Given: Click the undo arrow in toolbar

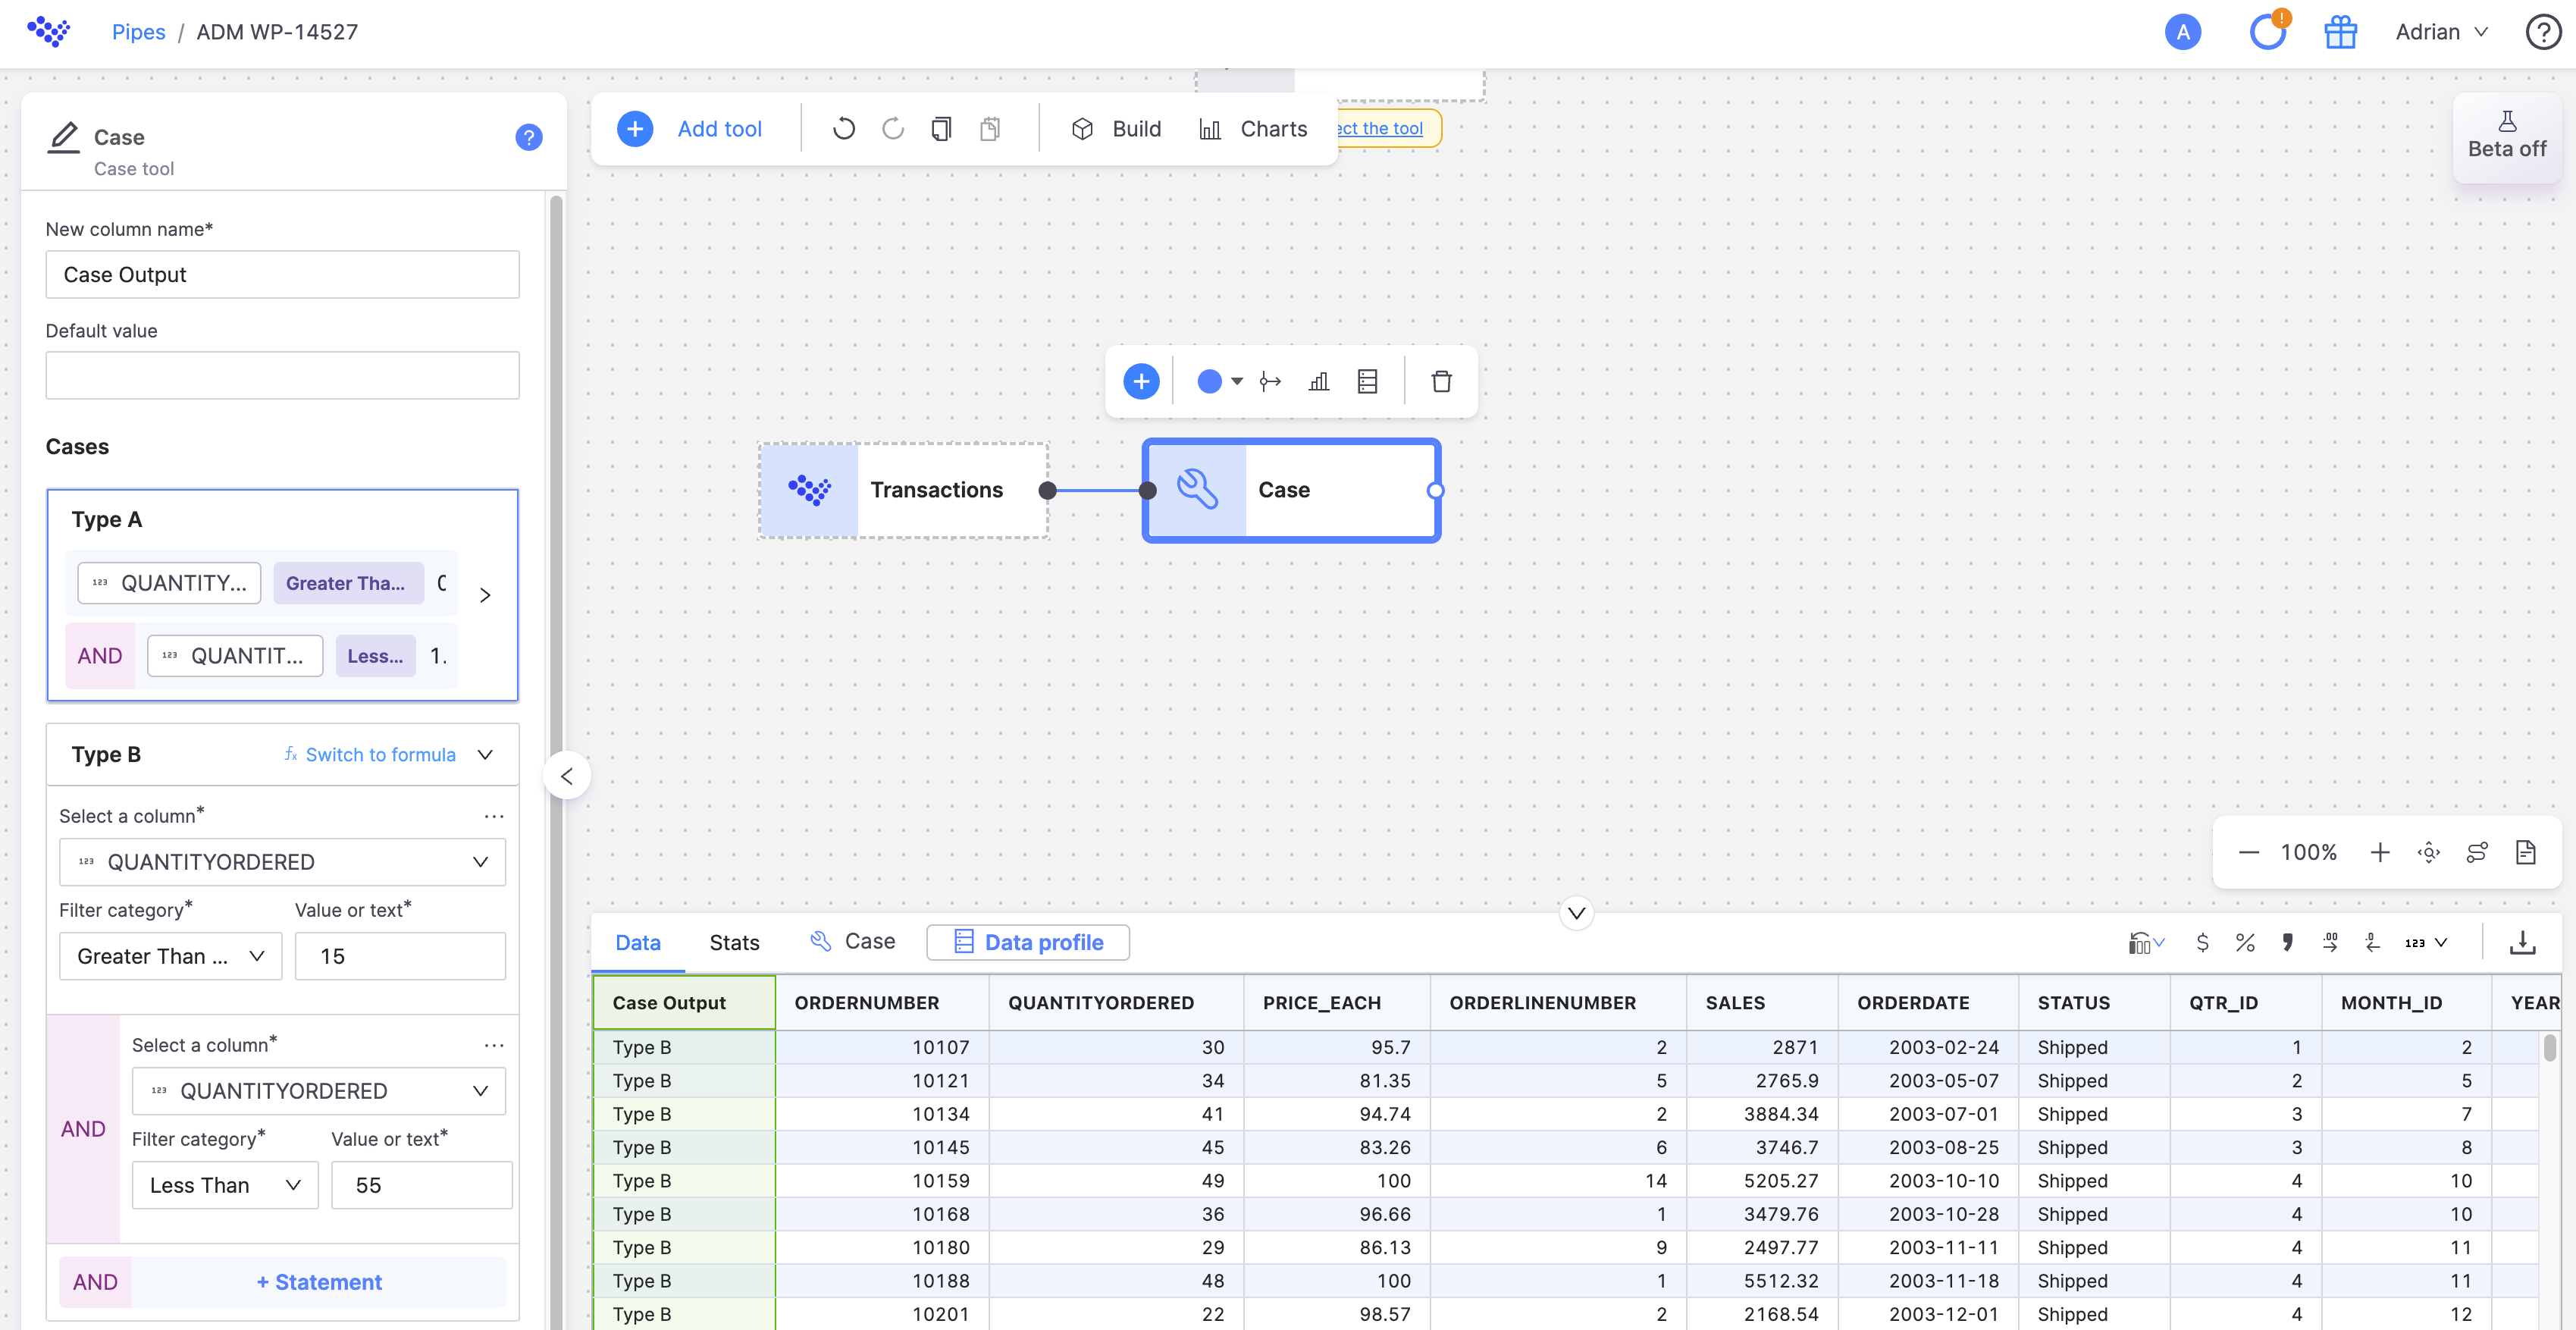Looking at the screenshot, I should [x=844, y=129].
